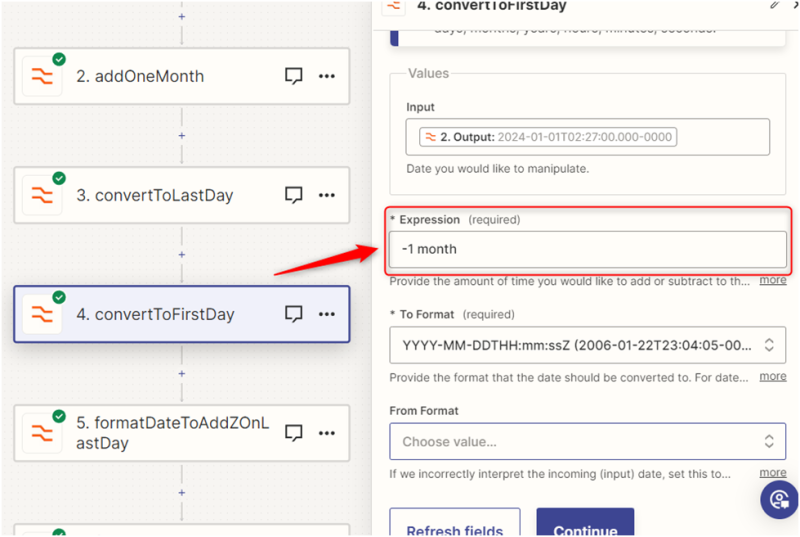Open comments on the addOneMonth step
Screen dimensions: 800x537
294,76
